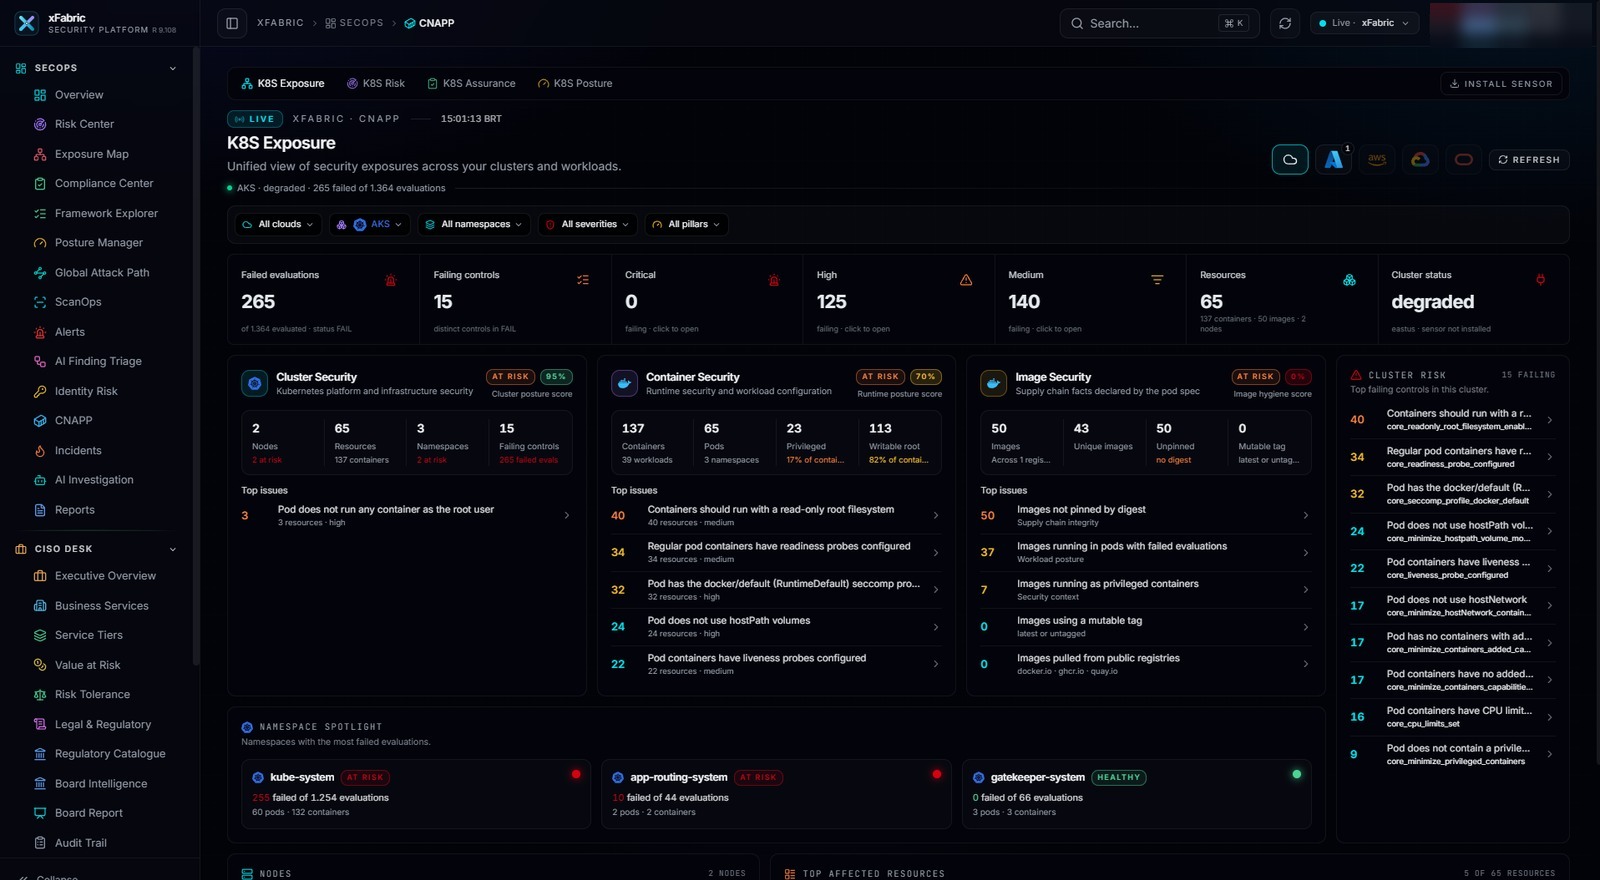Open the All clouds filter dropdown
The image size is (1600, 880).
pos(278,224)
